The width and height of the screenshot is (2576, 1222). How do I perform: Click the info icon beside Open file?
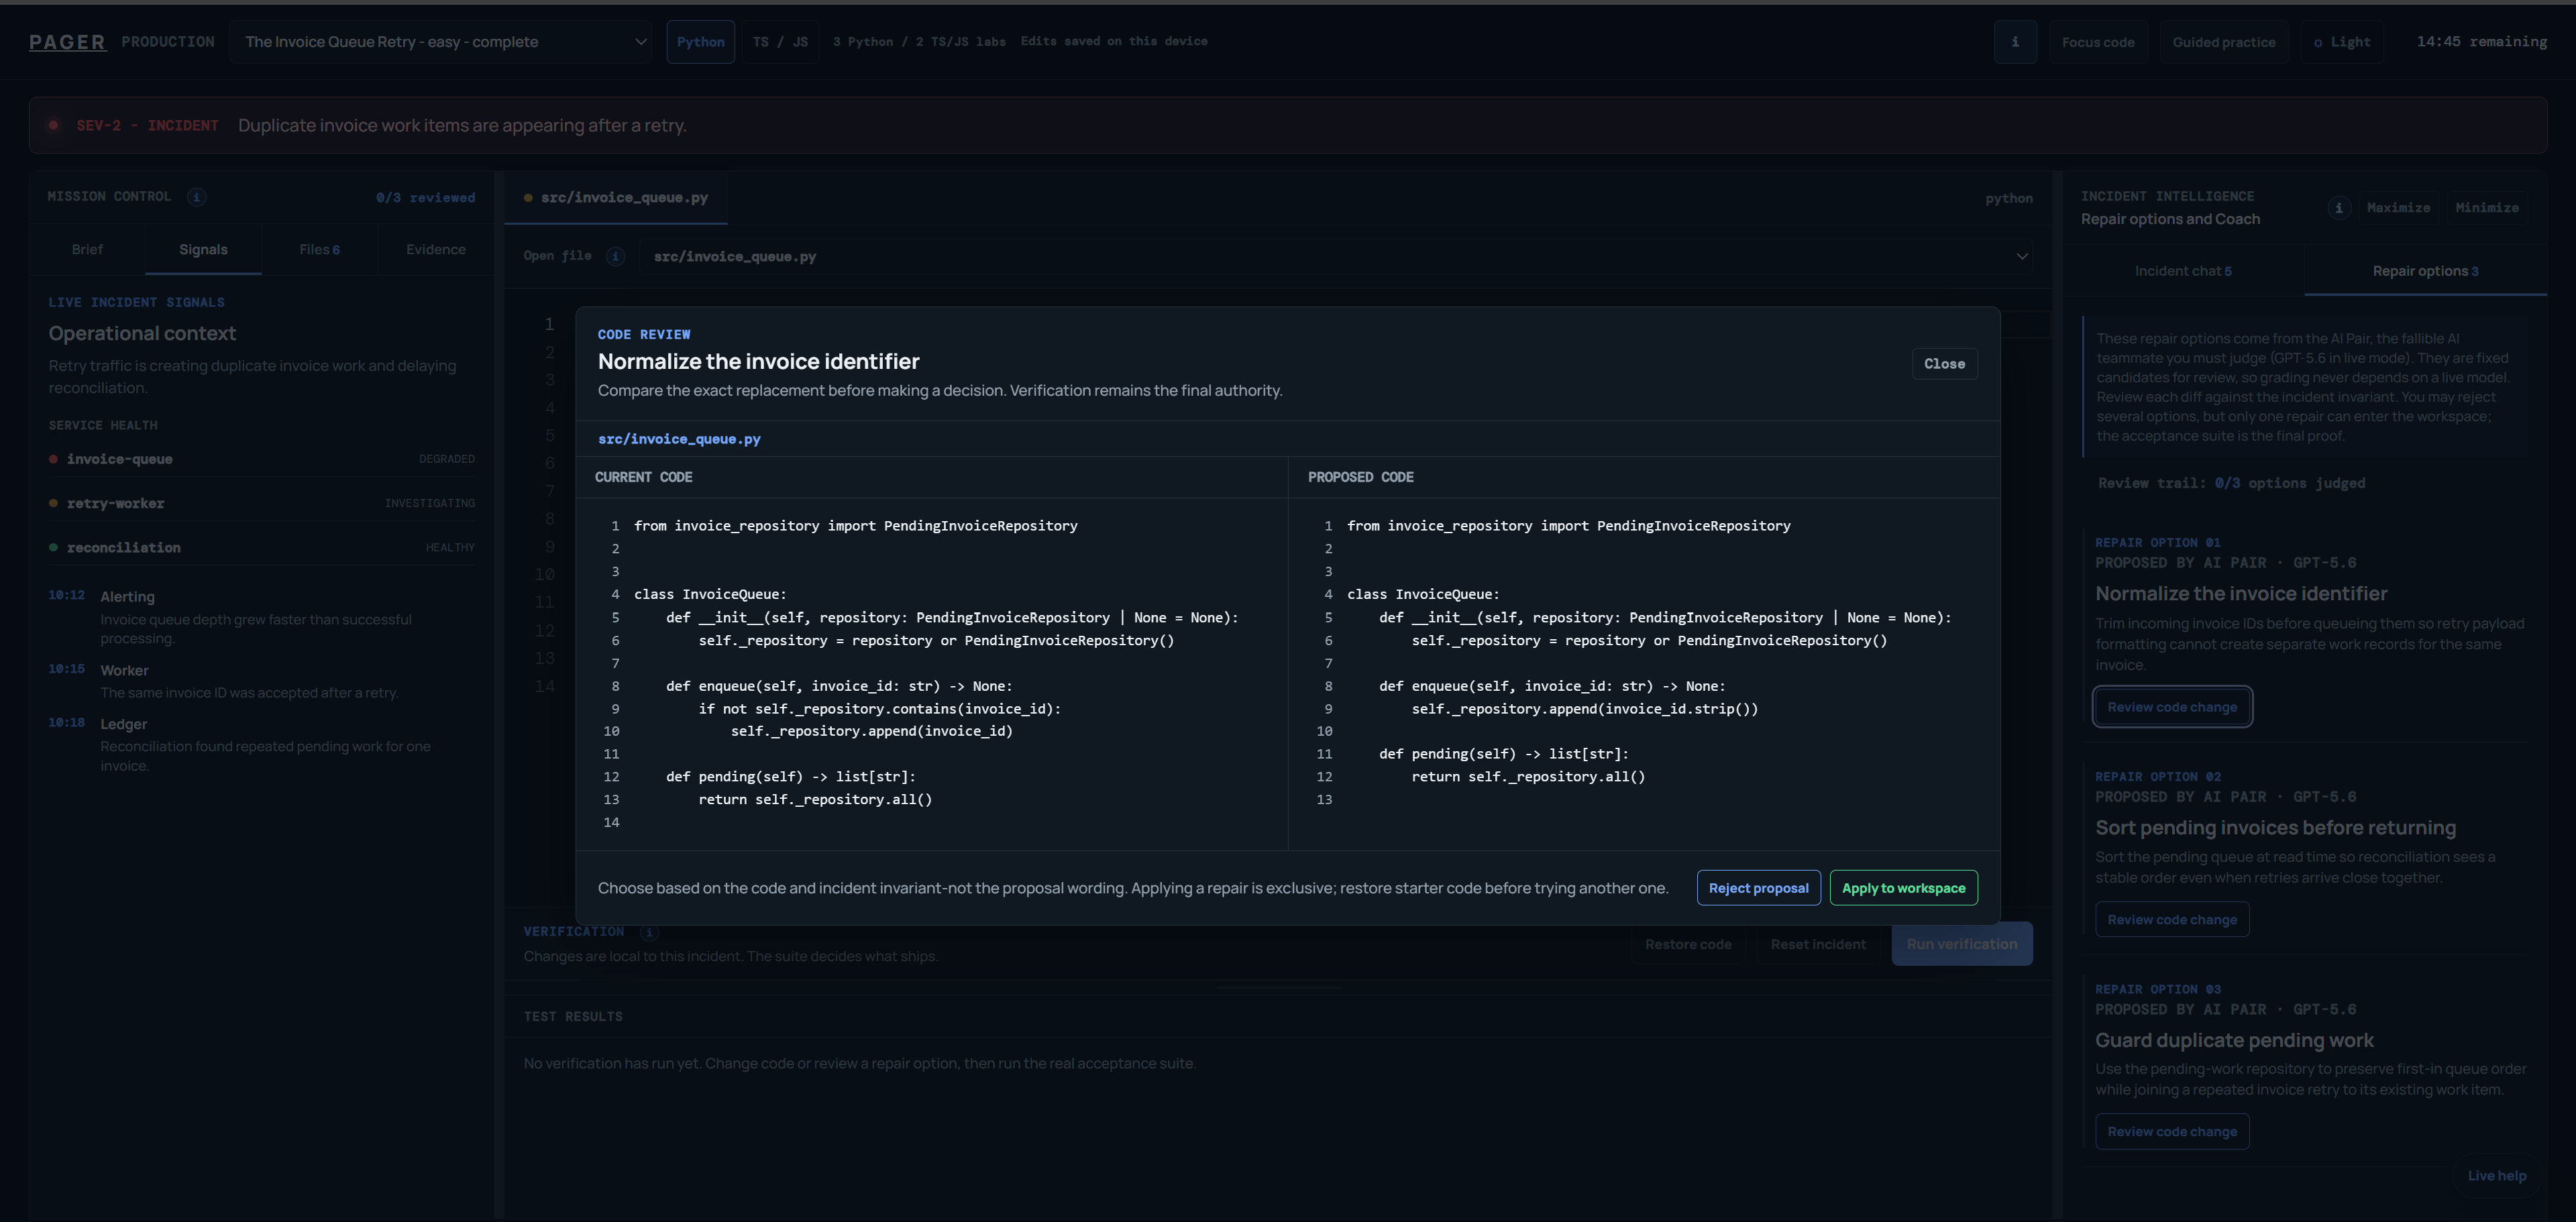point(616,256)
